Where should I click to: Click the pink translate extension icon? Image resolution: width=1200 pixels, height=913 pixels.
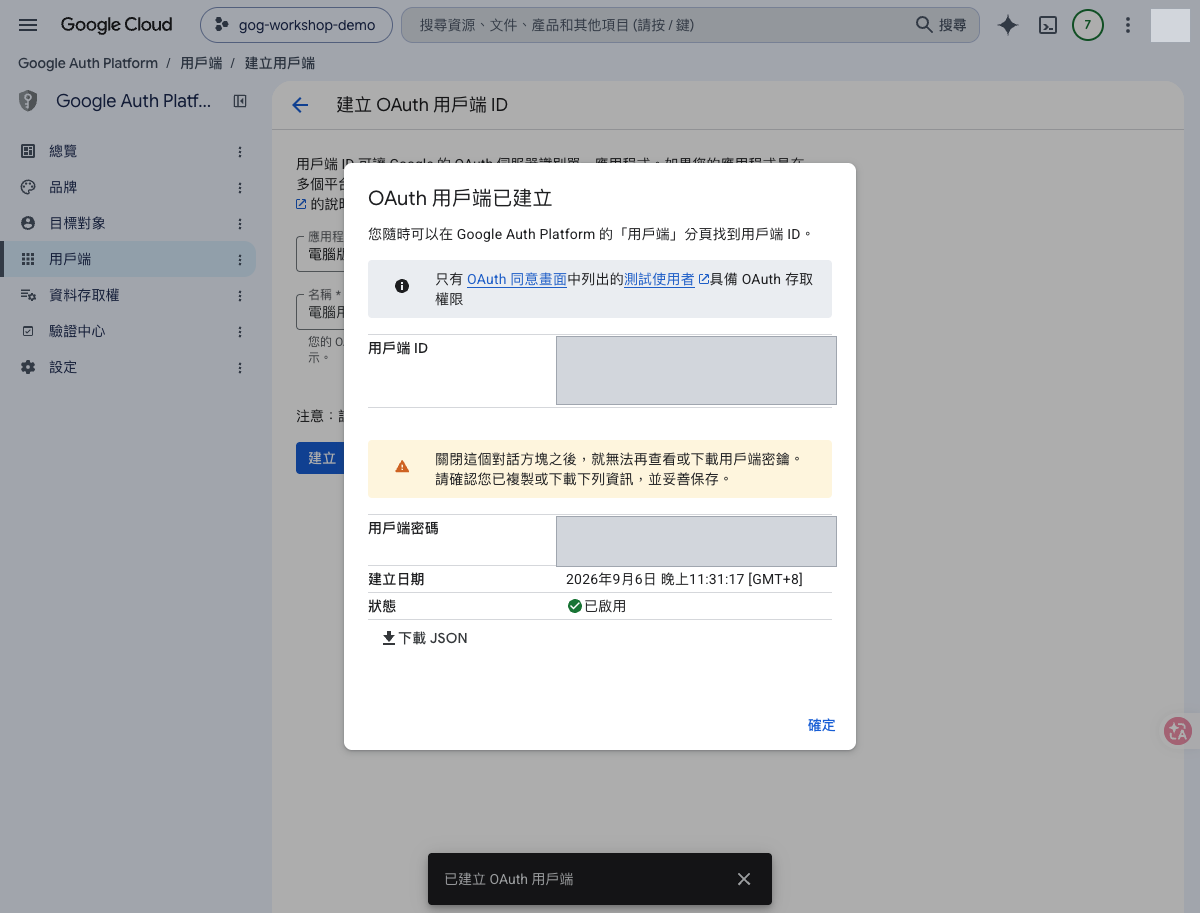pyautogui.click(x=1178, y=731)
